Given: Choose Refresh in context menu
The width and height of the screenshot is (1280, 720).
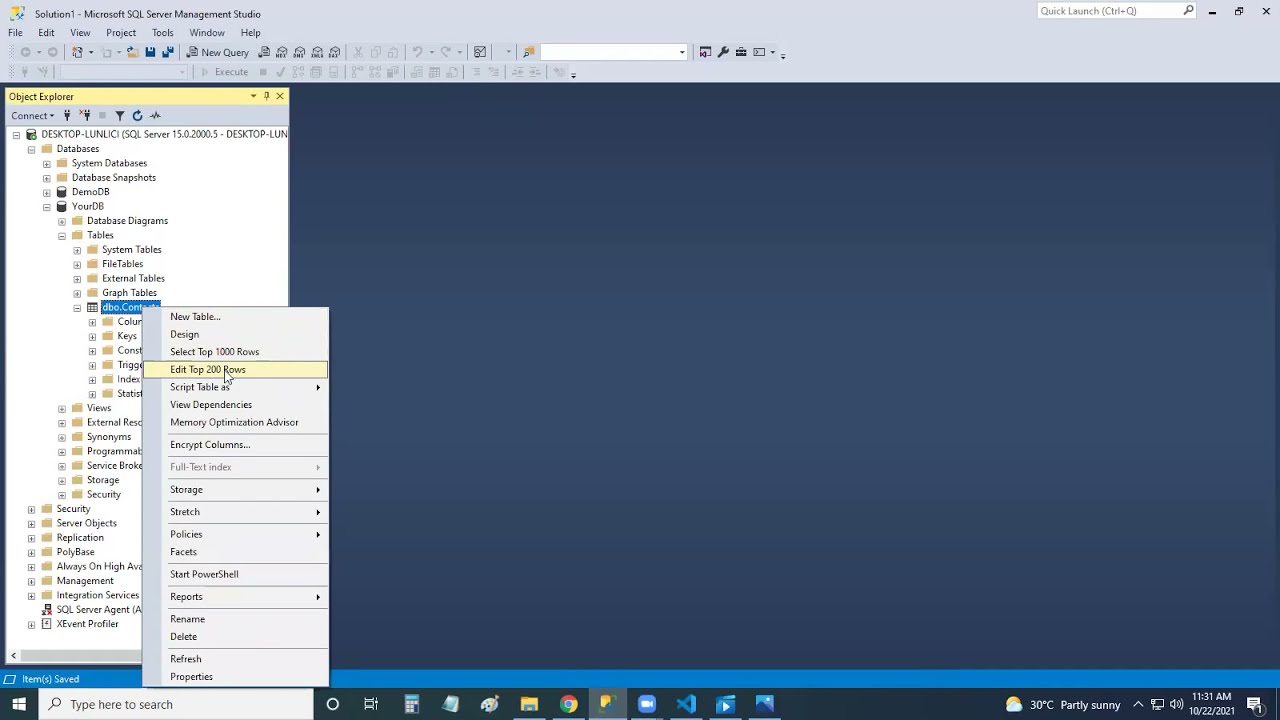Looking at the screenshot, I should click(x=235, y=659).
